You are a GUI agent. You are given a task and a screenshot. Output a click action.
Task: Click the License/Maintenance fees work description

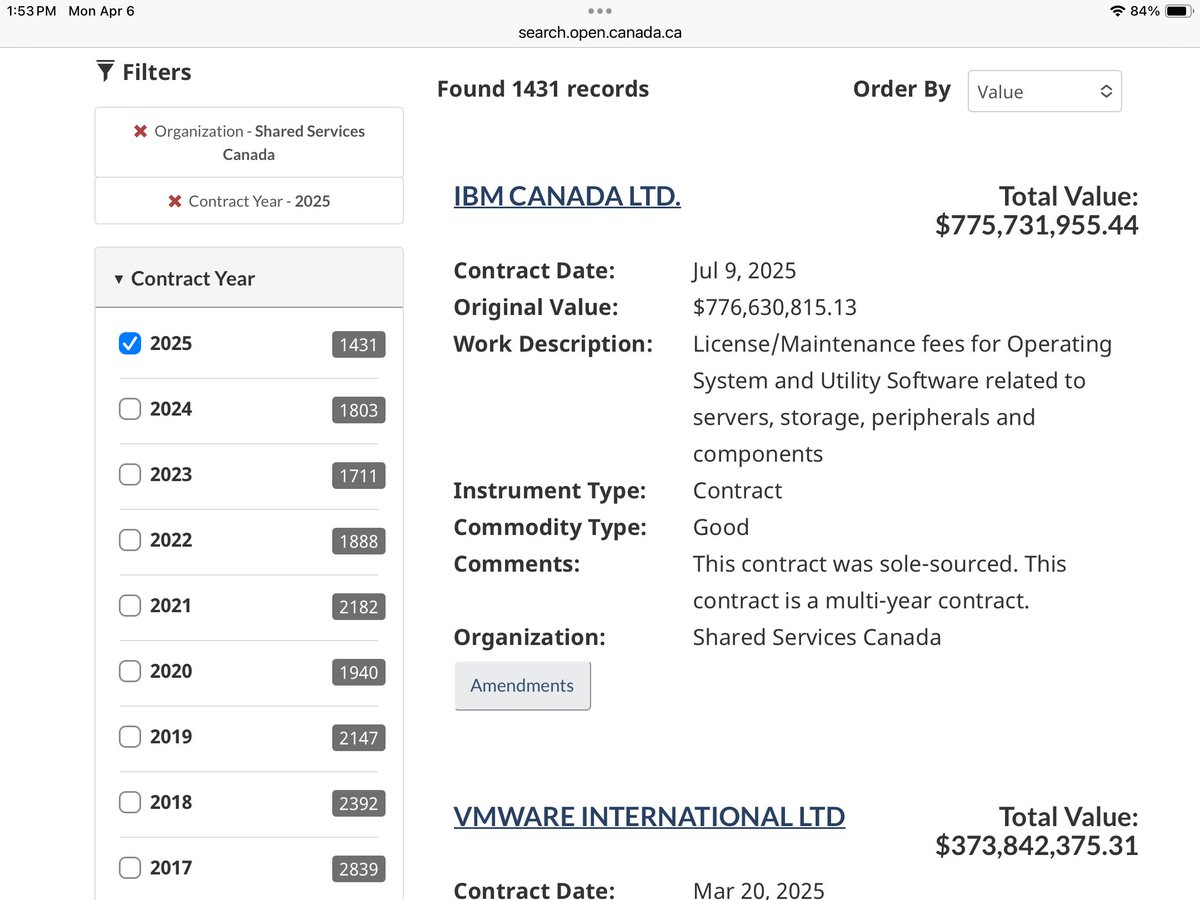coord(902,399)
